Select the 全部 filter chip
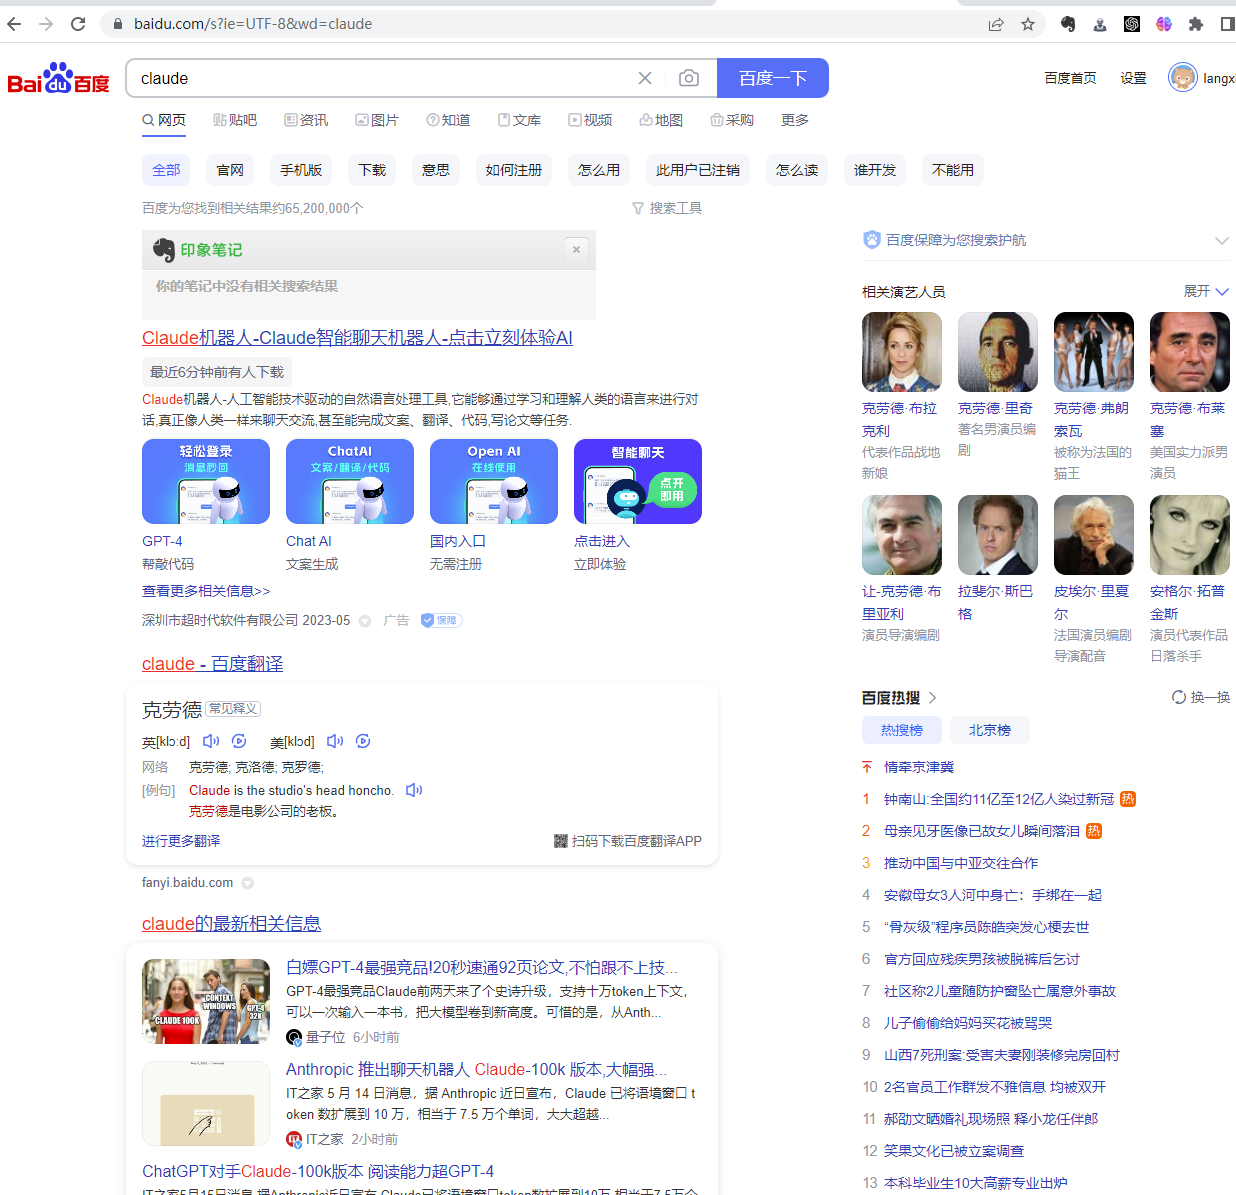The image size is (1236, 1195). pos(166,170)
